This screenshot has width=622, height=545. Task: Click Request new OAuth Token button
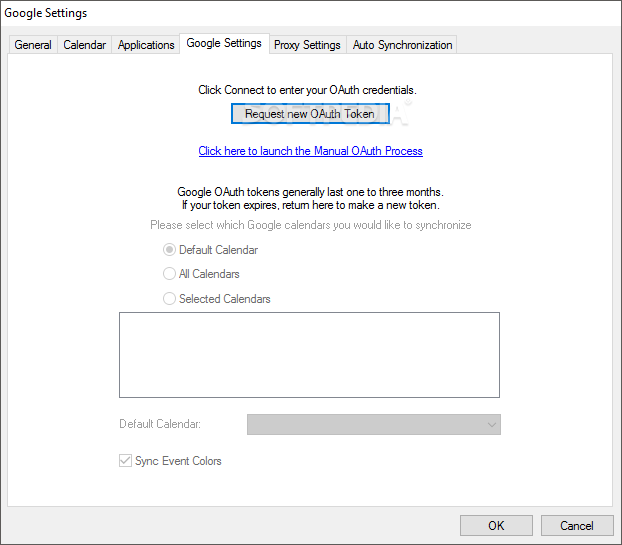pyautogui.click(x=310, y=114)
